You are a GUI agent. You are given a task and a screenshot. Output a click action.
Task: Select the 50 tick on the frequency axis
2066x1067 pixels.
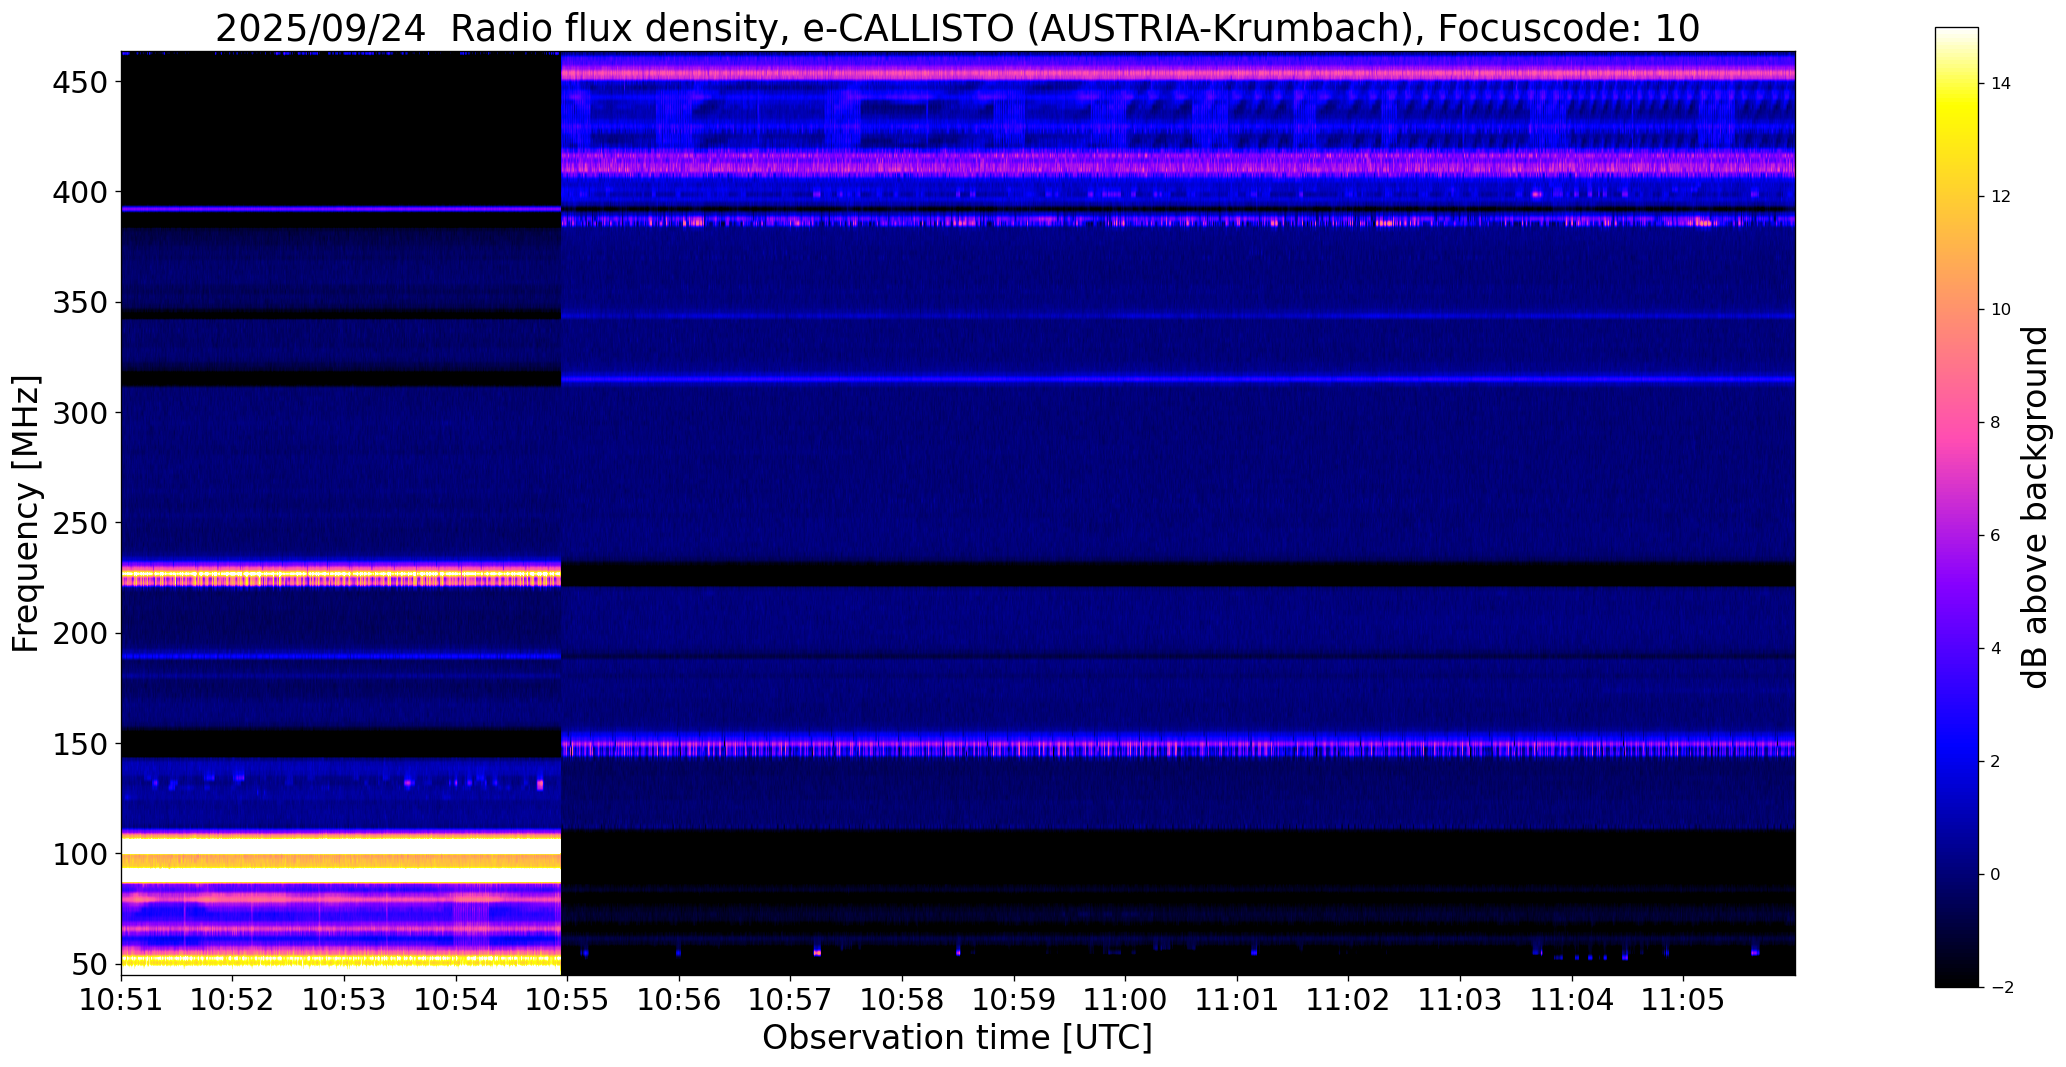point(88,965)
